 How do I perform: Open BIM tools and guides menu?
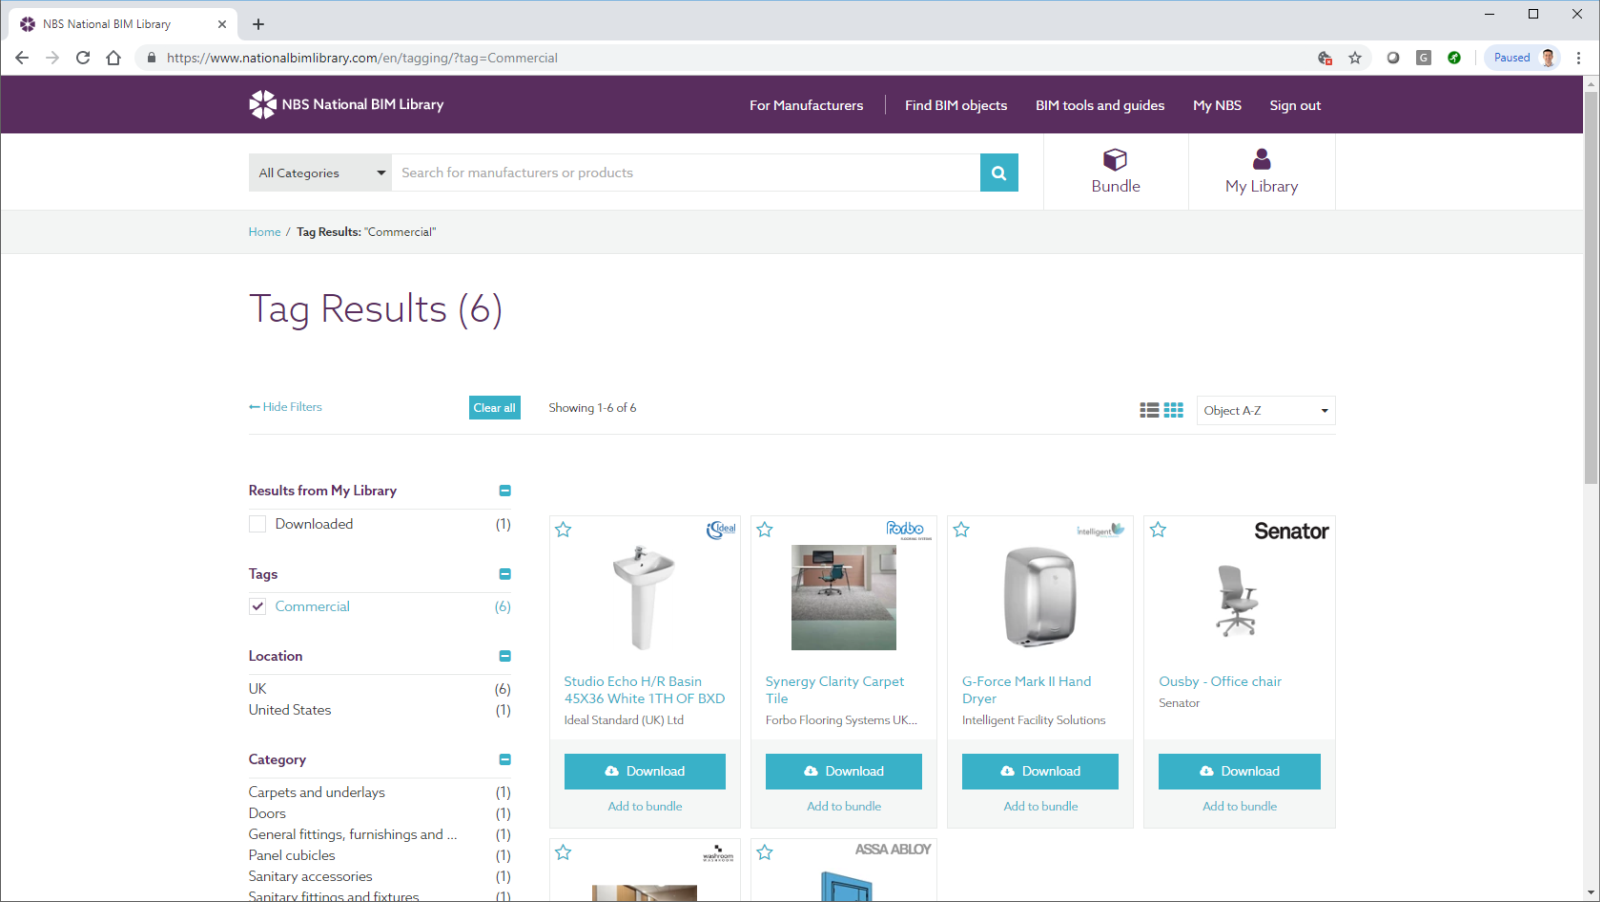1100,105
